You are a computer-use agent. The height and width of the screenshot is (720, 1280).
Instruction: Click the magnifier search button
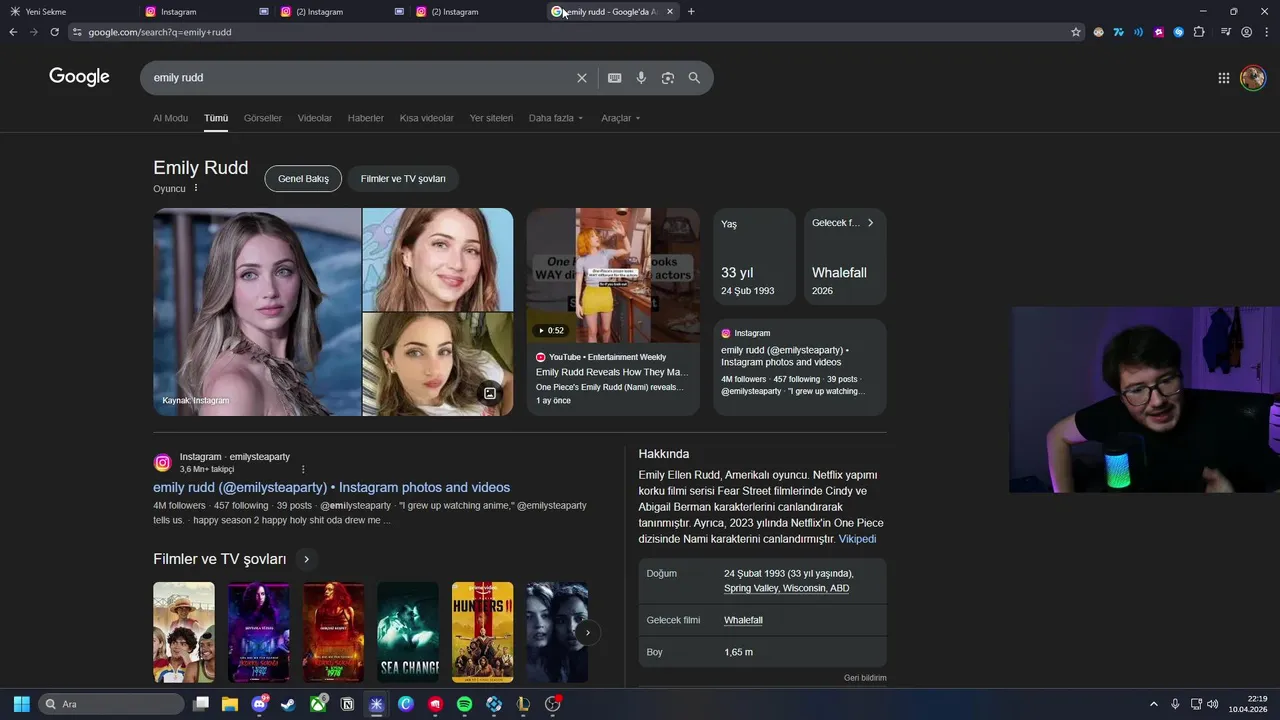click(694, 78)
